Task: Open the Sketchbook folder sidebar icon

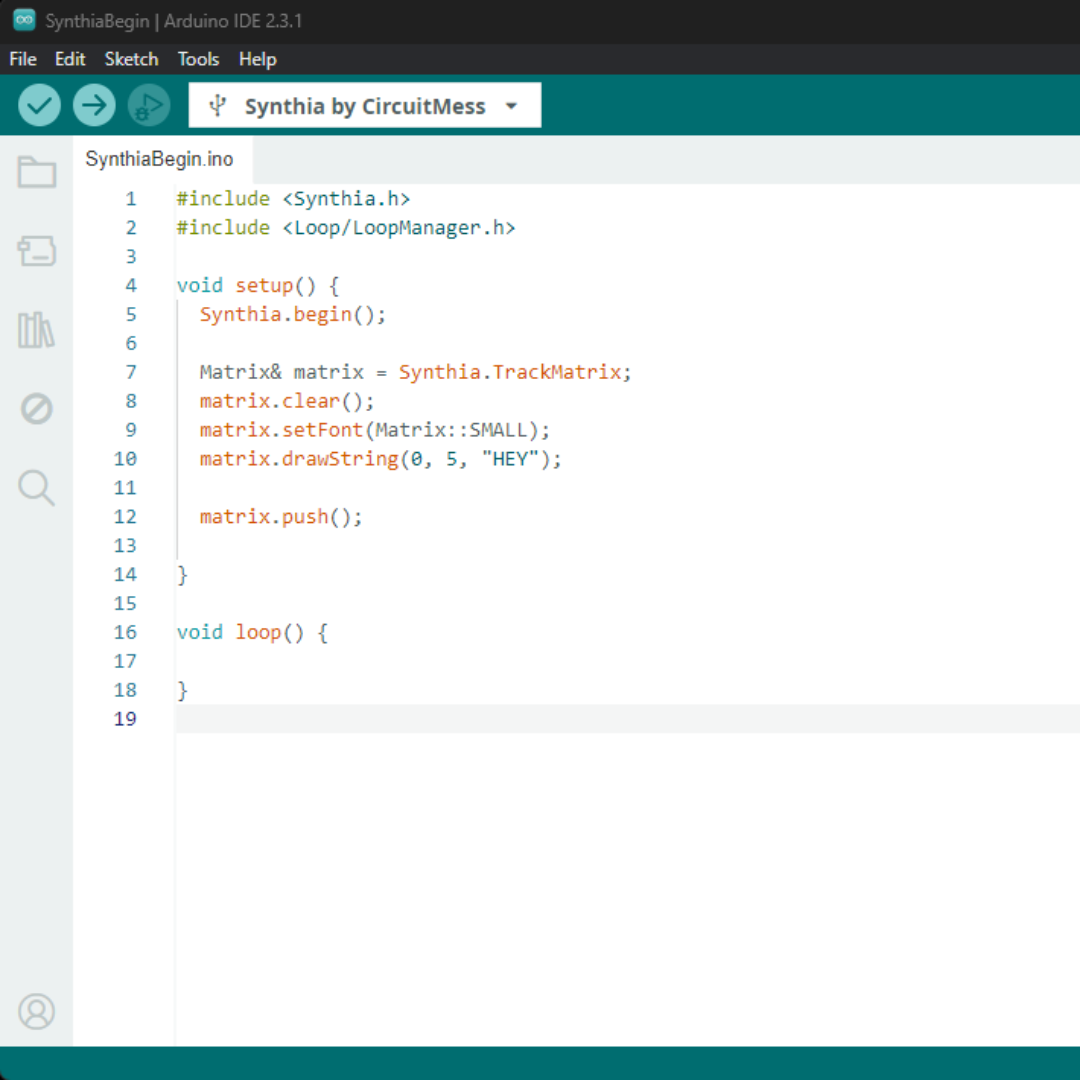Action: 37,172
